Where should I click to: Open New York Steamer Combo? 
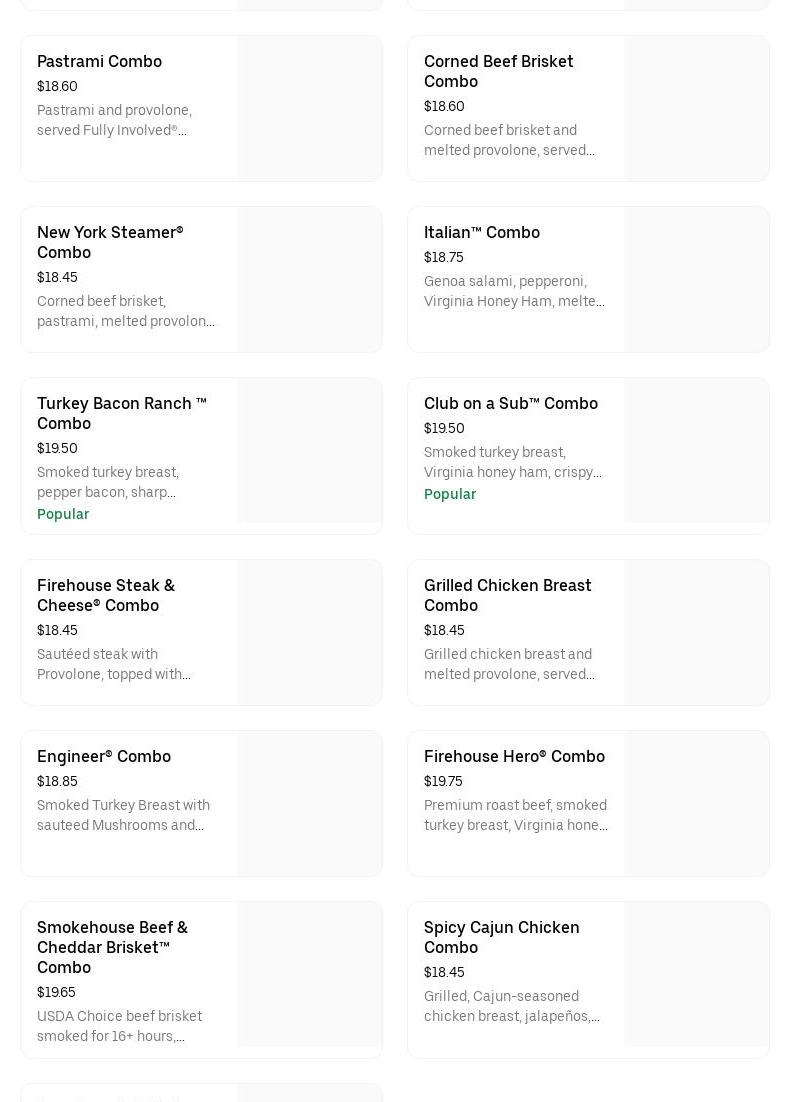(110, 242)
